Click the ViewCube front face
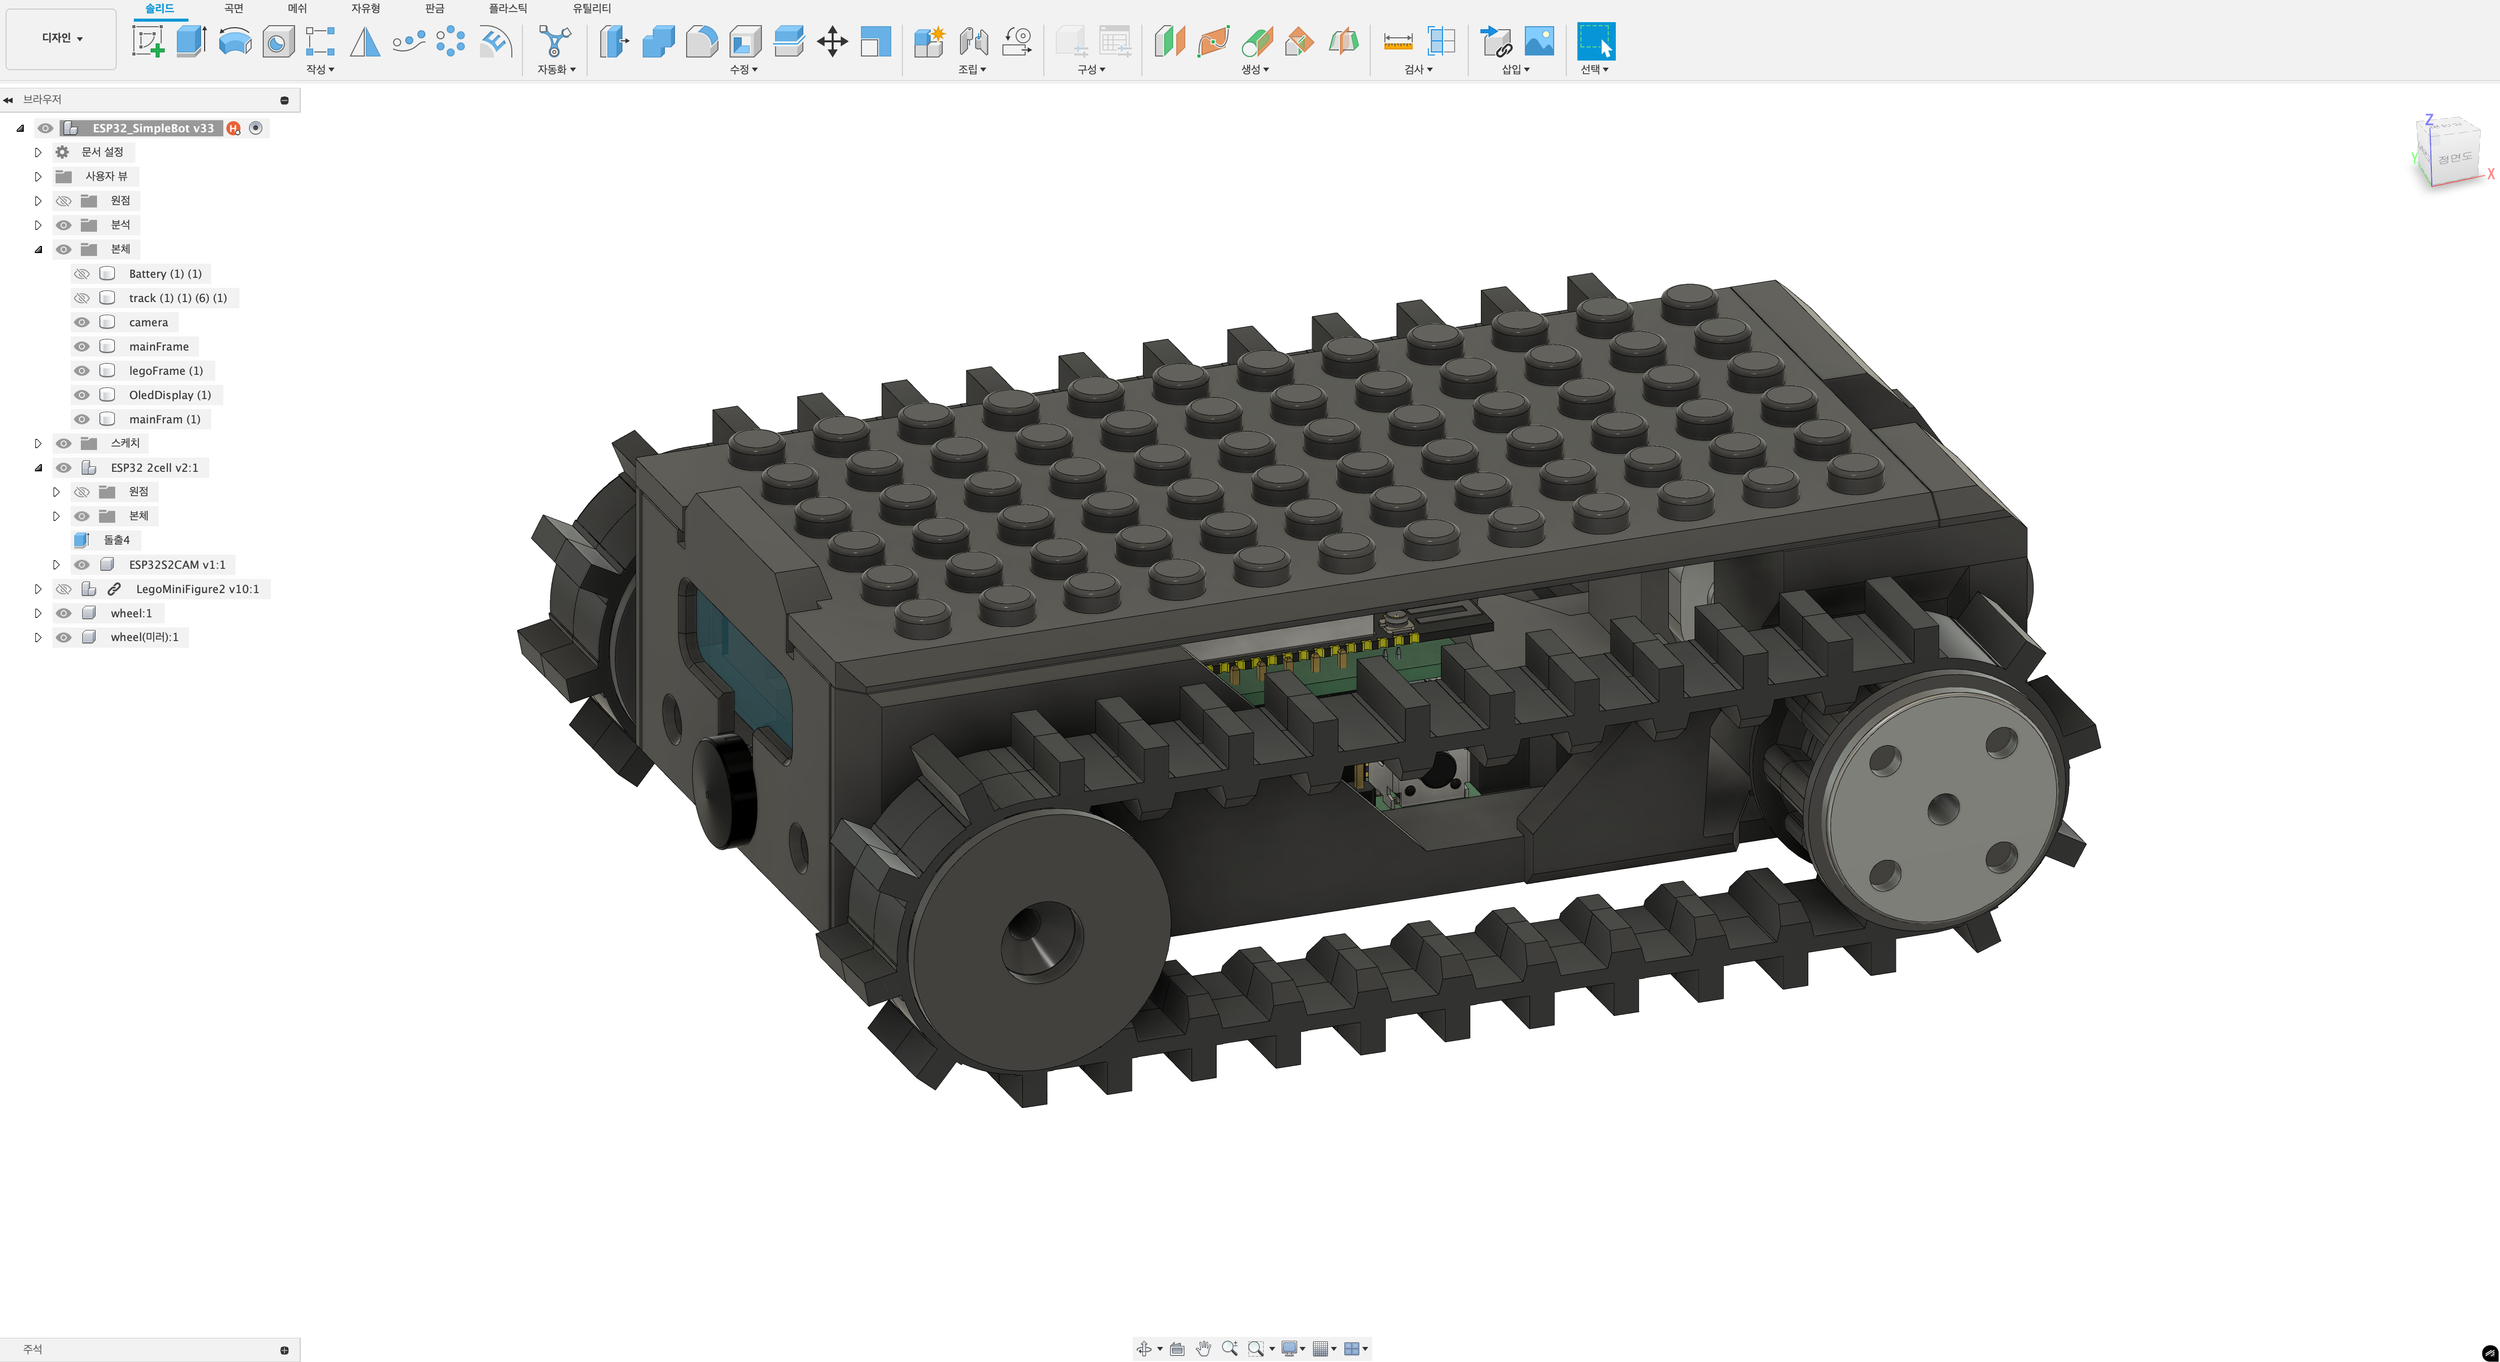This screenshot has width=2500, height=1362. 2453,160
